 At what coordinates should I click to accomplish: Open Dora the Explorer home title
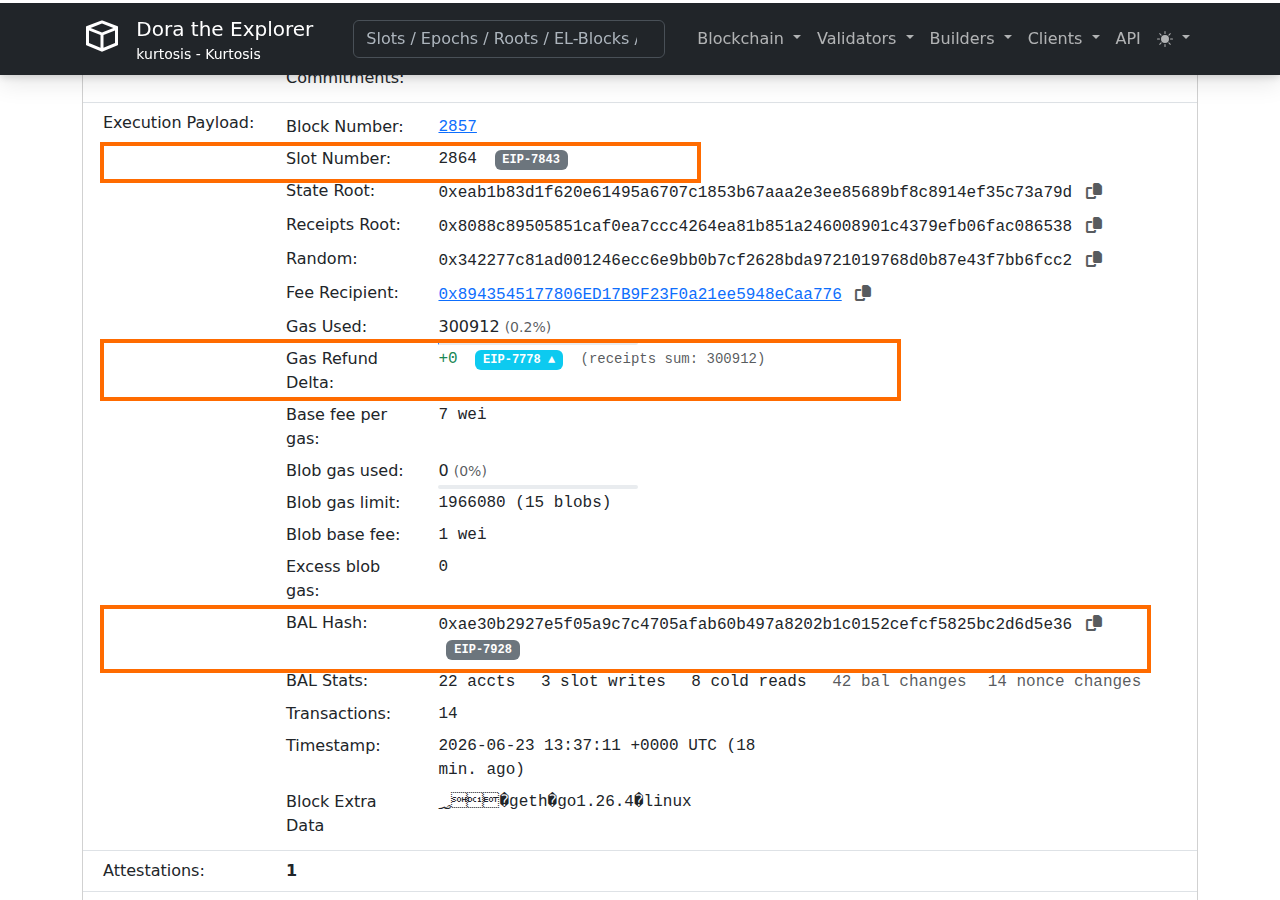coord(225,29)
